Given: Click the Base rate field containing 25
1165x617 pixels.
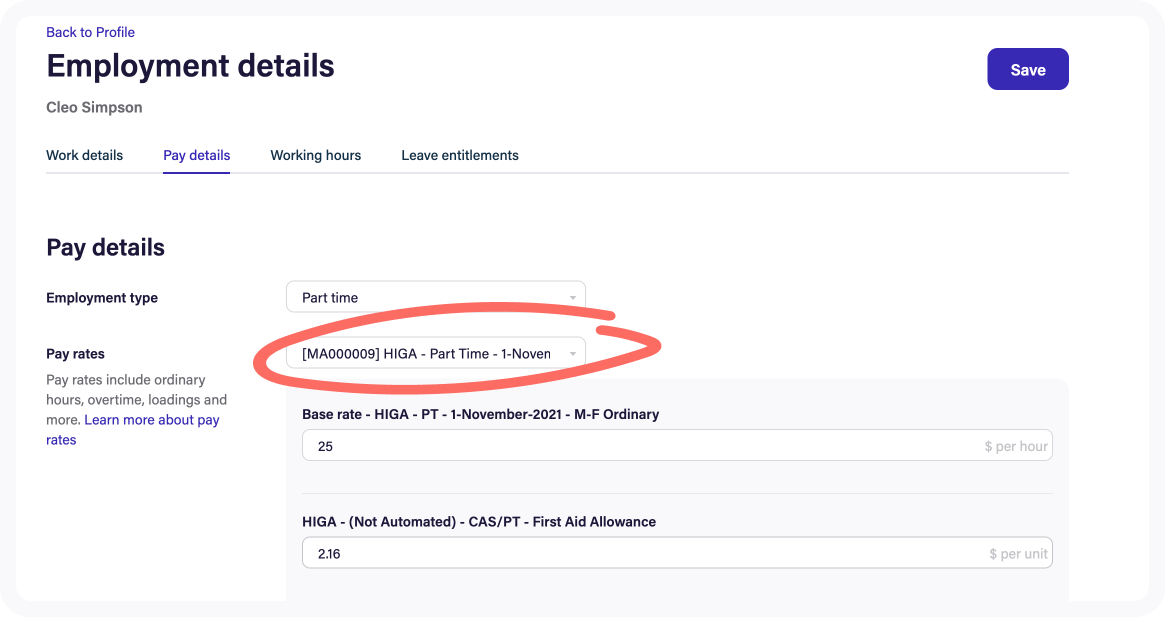Looking at the screenshot, I should click(x=640, y=446).
